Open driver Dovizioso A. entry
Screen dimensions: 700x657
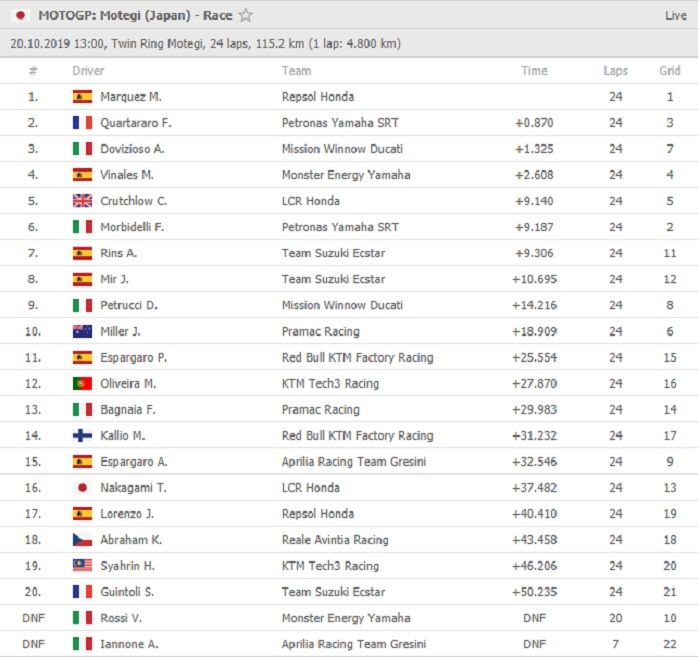pyautogui.click(x=132, y=149)
